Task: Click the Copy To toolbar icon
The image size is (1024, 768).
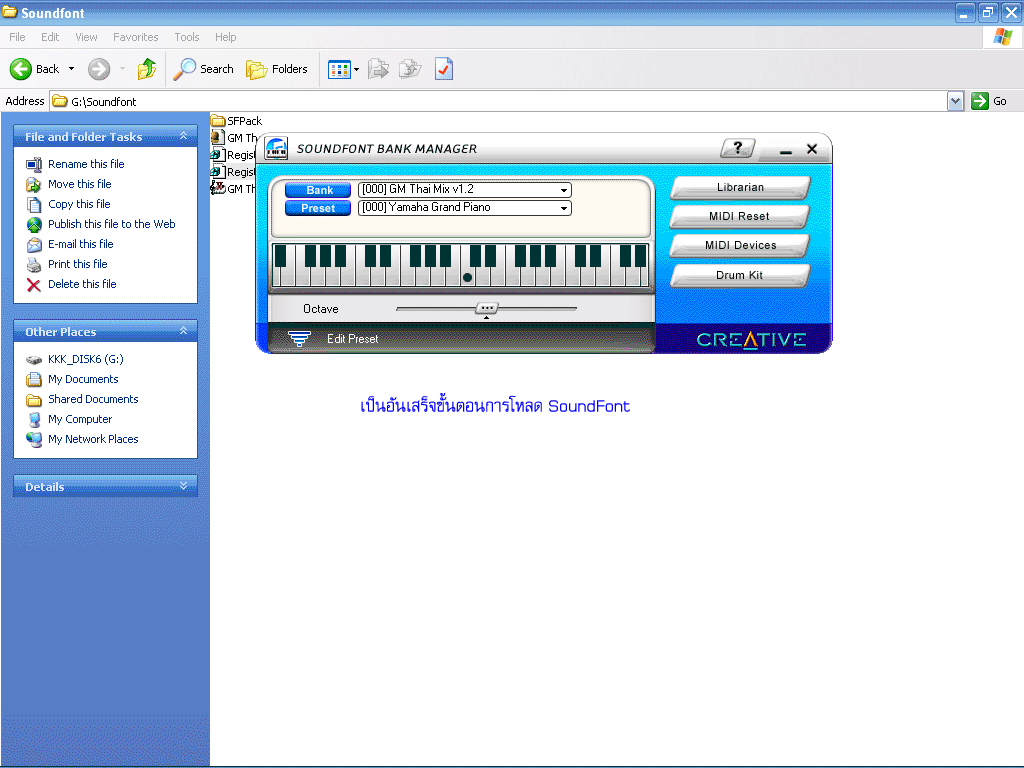Action: pyautogui.click(x=410, y=69)
